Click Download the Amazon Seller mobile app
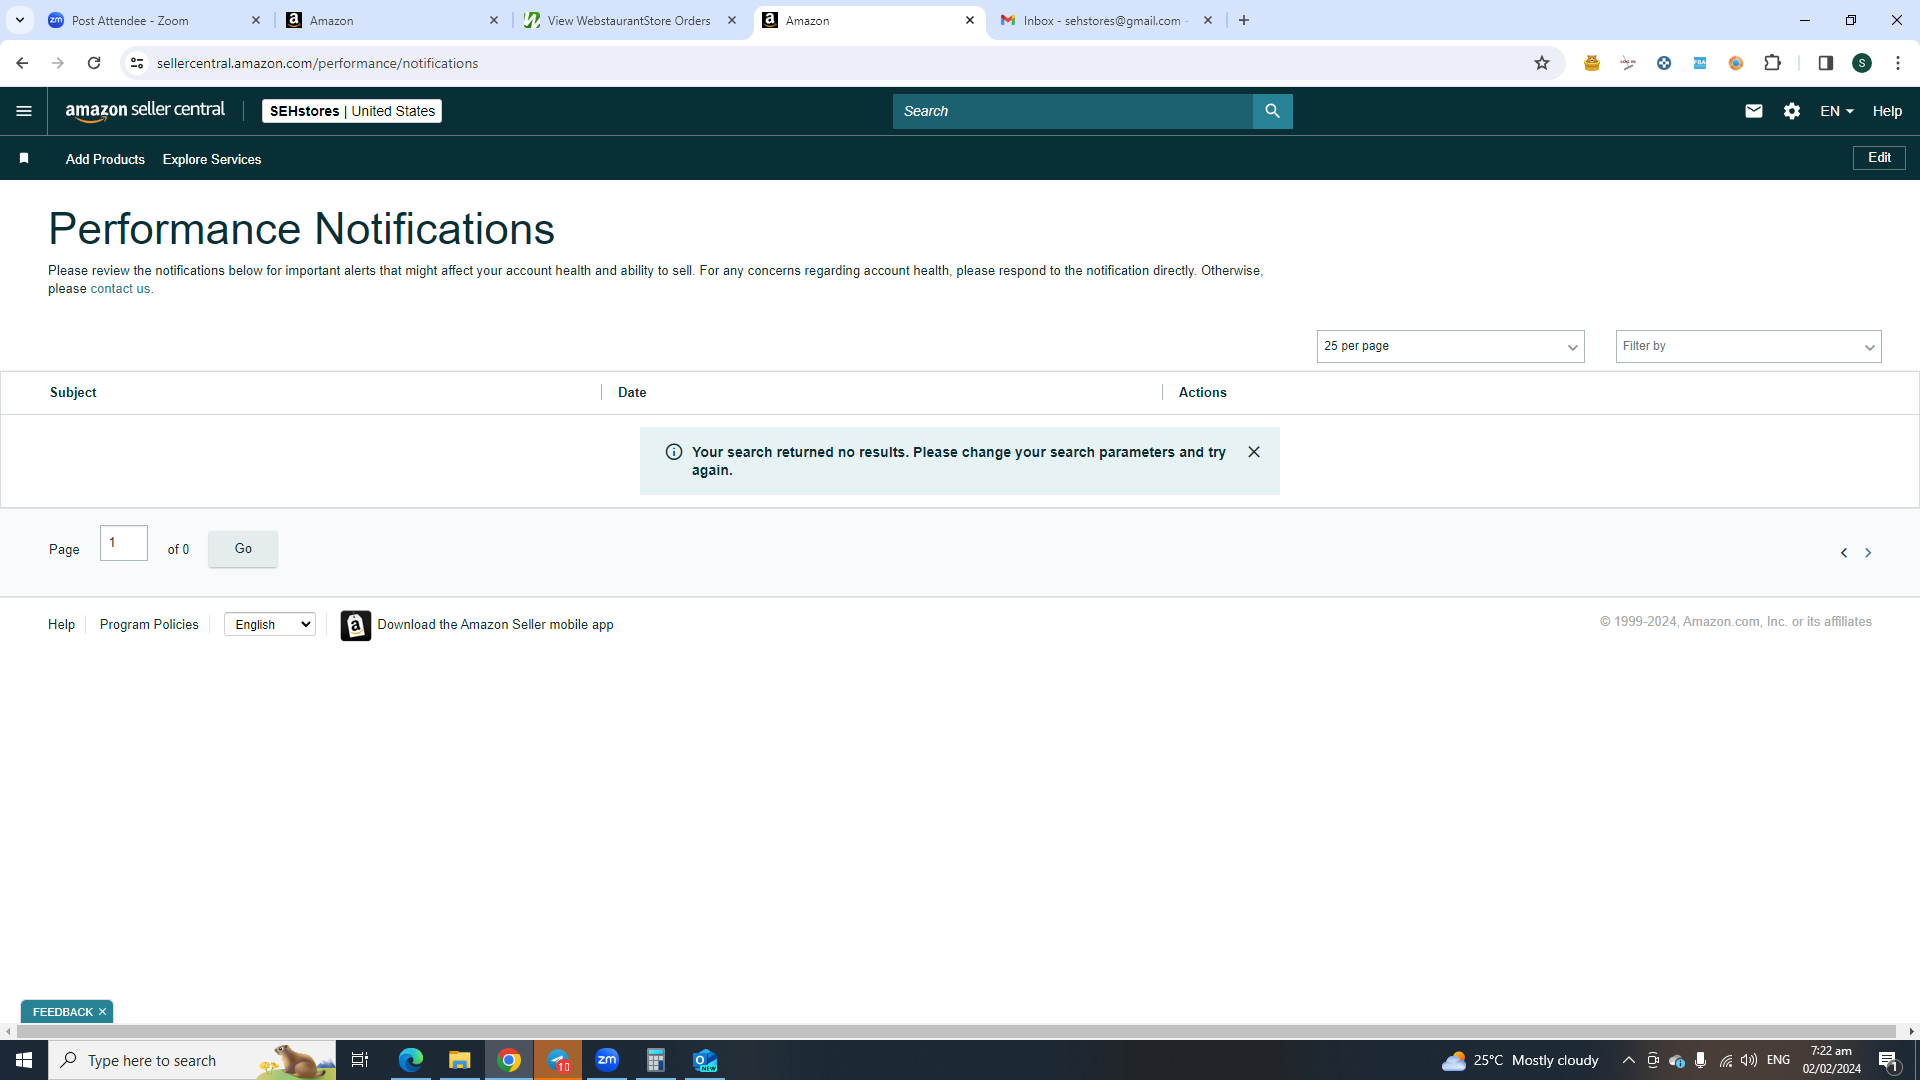This screenshot has height=1080, width=1920. point(495,624)
